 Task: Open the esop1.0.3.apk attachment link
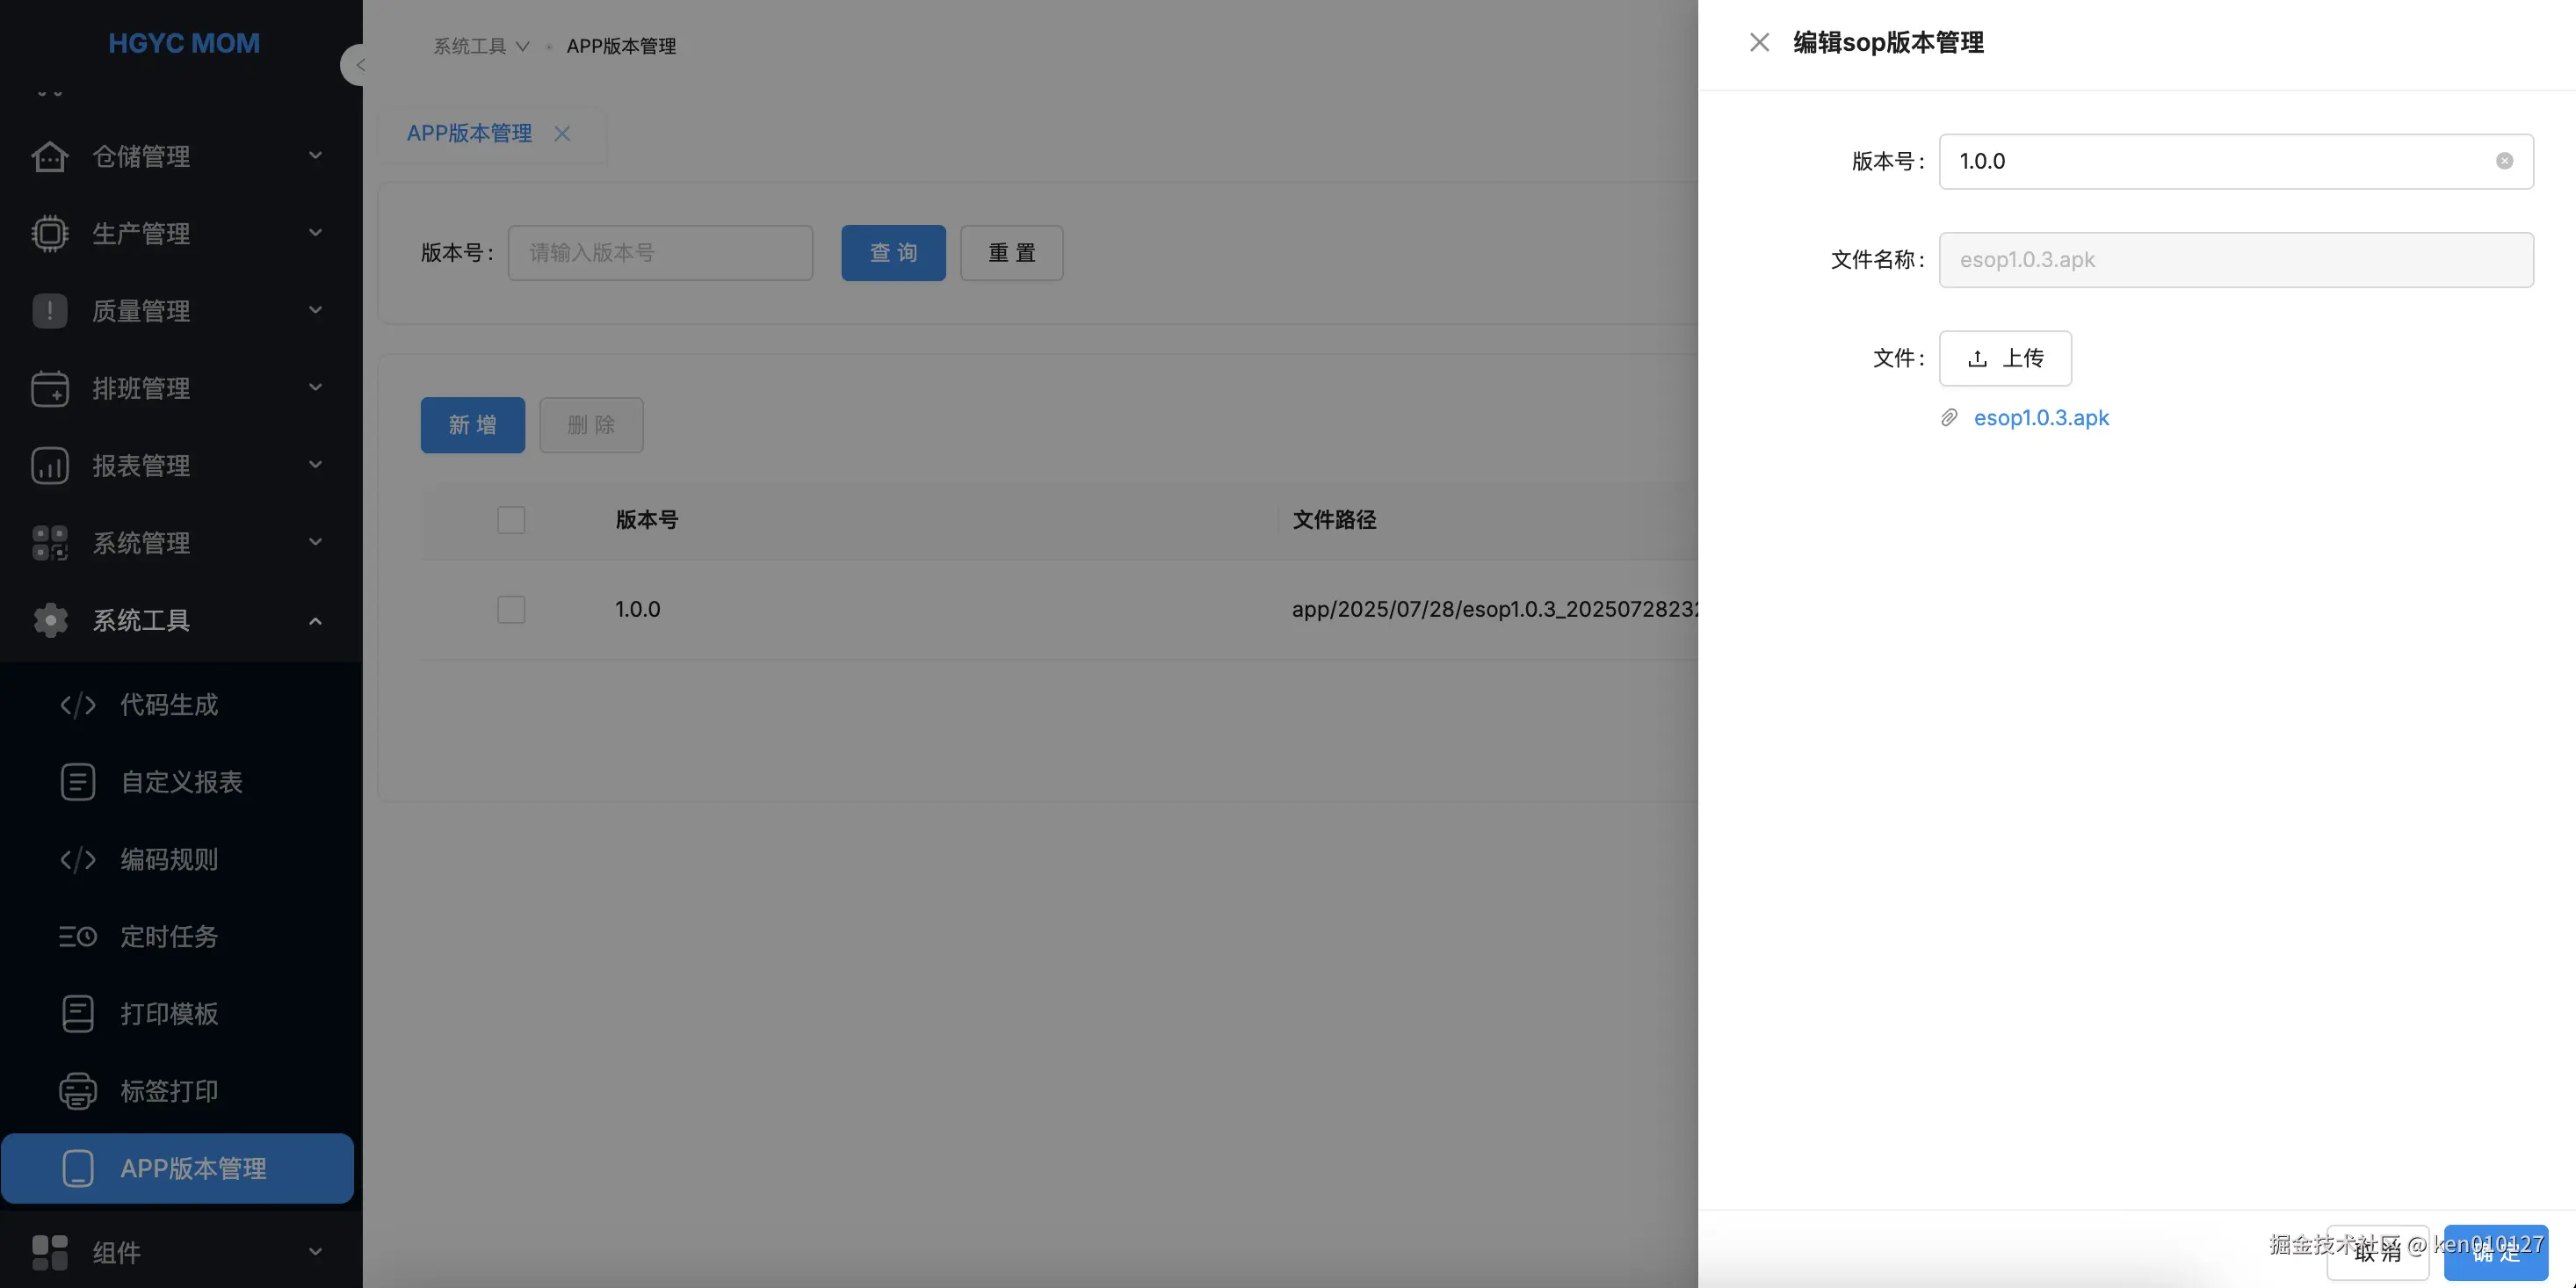coord(2040,418)
